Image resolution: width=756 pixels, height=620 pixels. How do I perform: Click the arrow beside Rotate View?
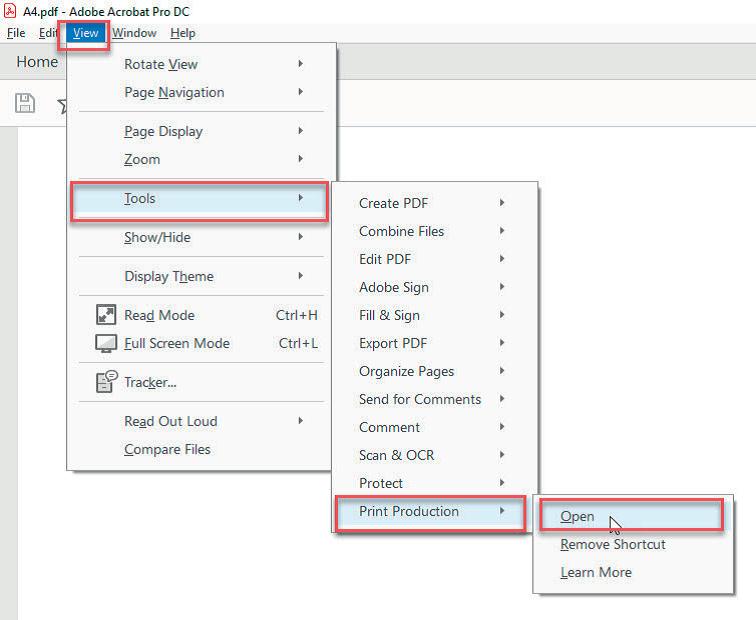pos(300,64)
